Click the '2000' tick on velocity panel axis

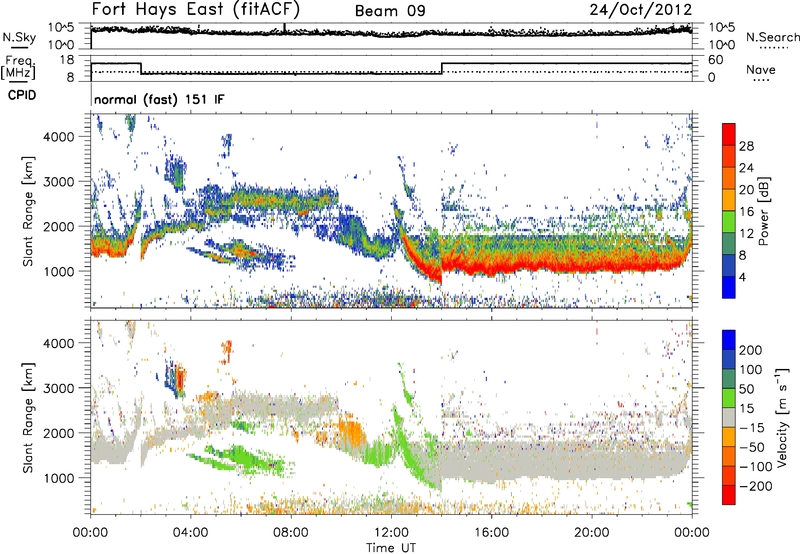(59, 433)
